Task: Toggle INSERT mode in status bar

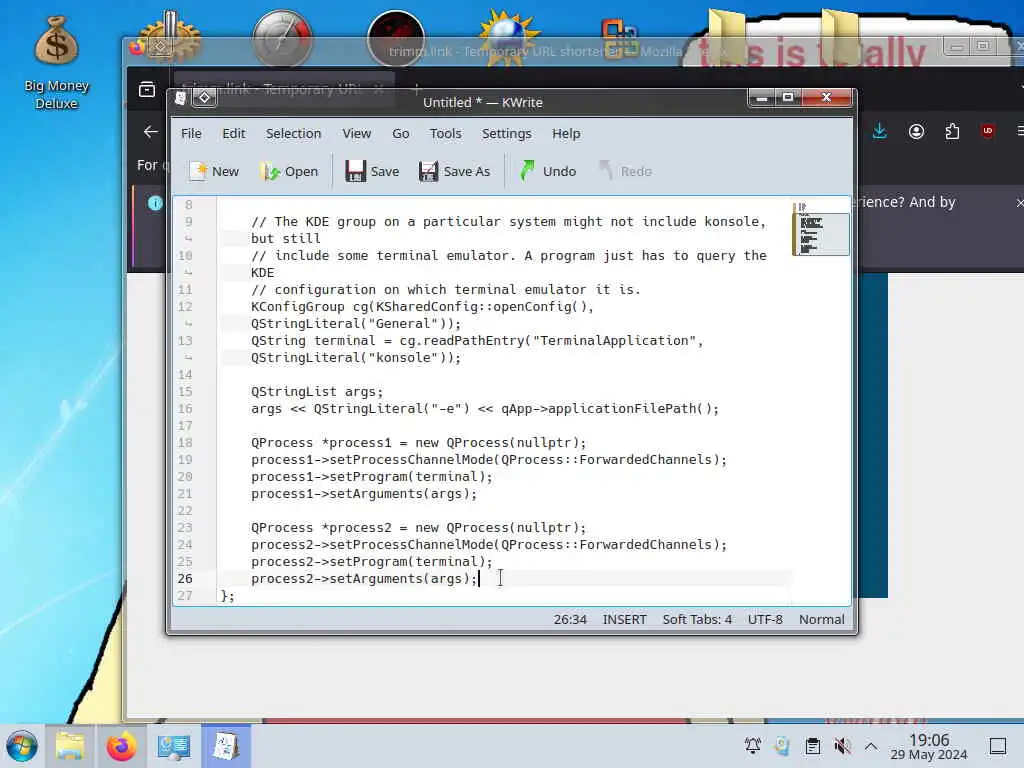Action: click(x=624, y=619)
